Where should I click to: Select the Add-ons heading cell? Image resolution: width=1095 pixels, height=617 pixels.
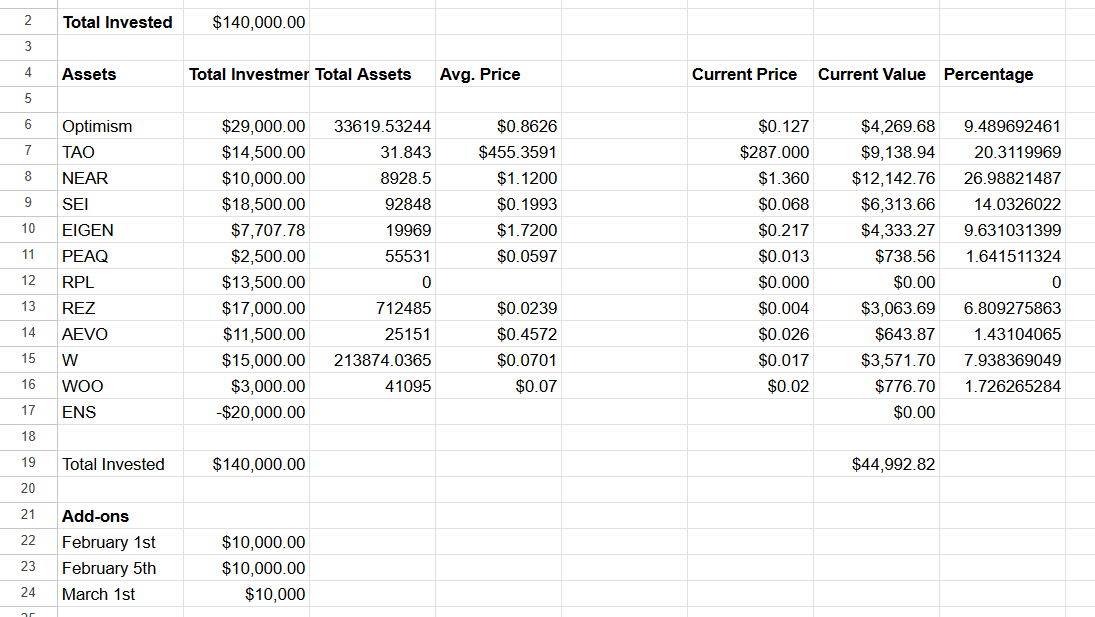[120, 516]
